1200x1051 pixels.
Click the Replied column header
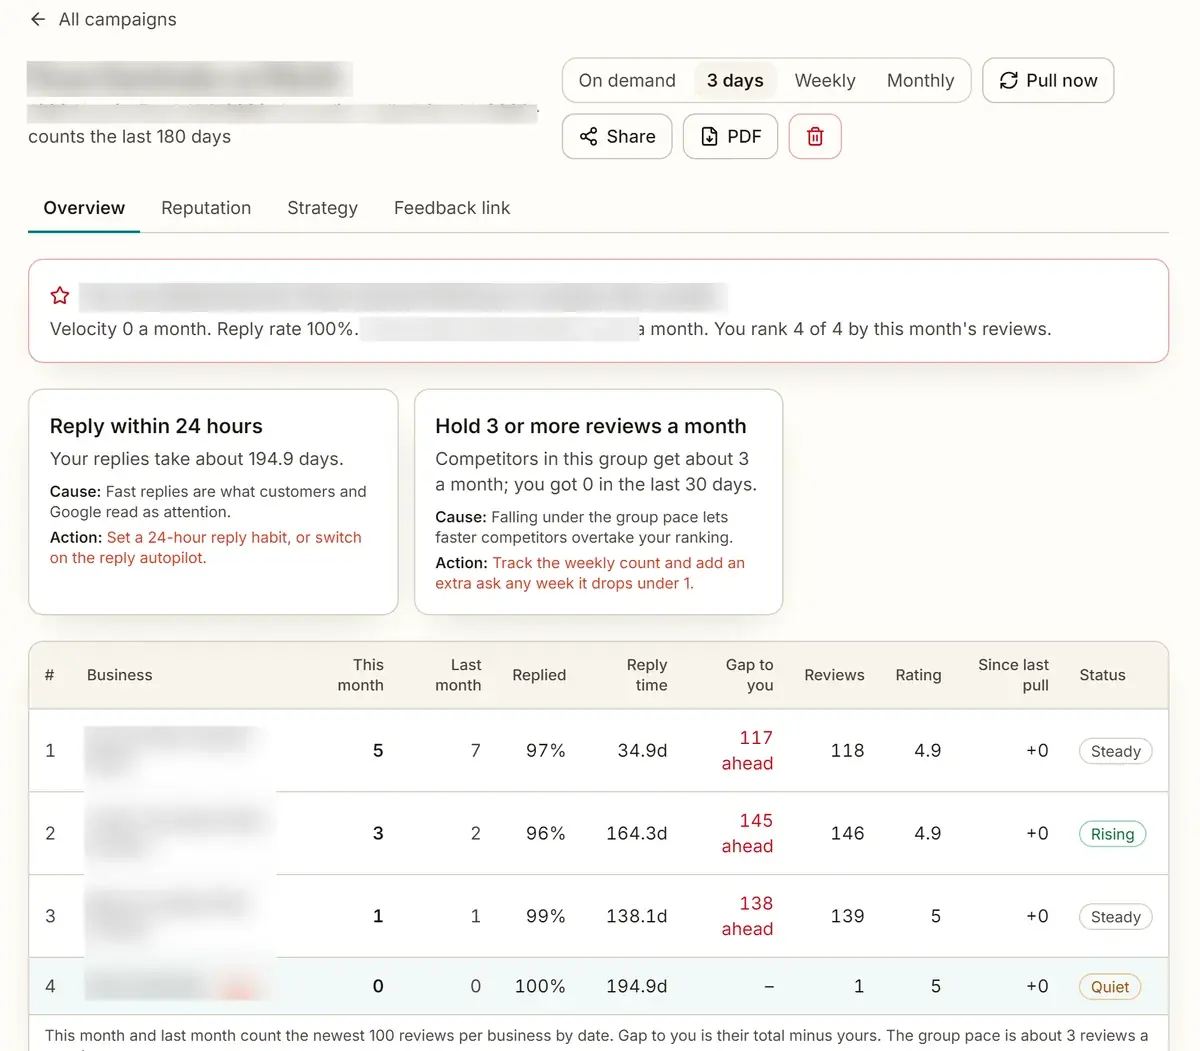539,675
